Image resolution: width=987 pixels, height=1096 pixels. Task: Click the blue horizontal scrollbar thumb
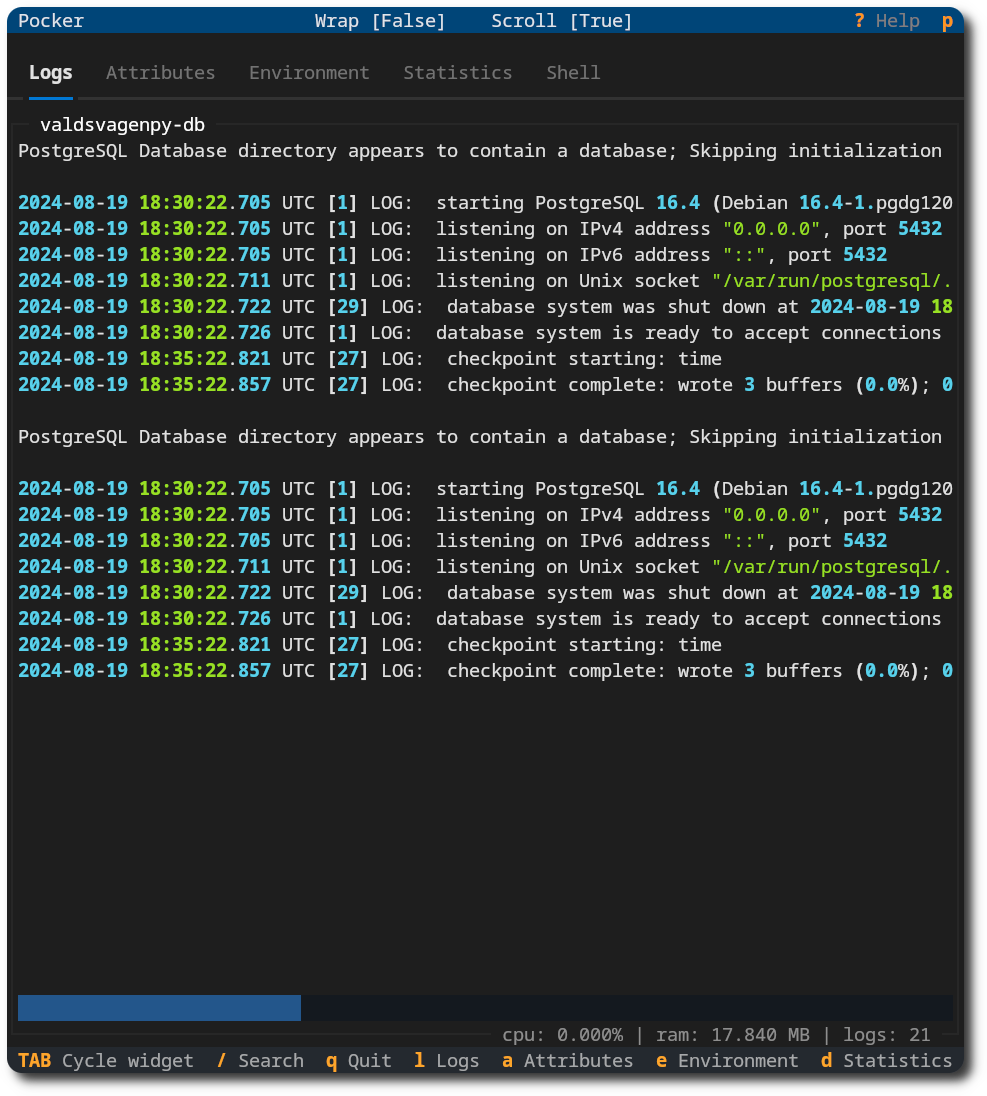[x=159, y=1008]
